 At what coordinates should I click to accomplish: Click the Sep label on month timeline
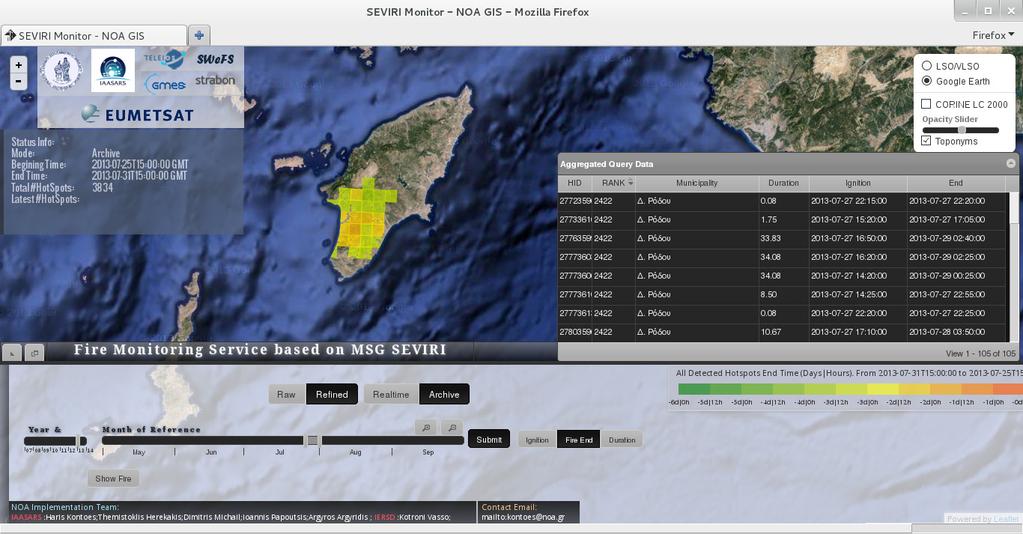pos(428,452)
